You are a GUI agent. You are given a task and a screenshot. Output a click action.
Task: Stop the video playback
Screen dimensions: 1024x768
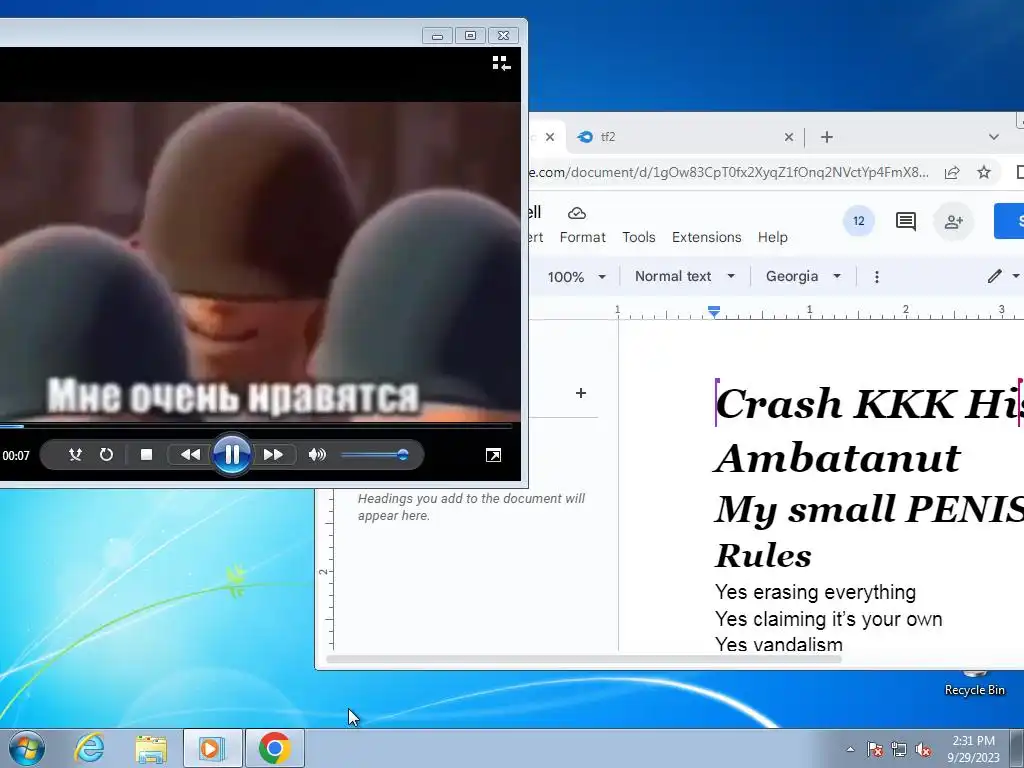(146, 455)
